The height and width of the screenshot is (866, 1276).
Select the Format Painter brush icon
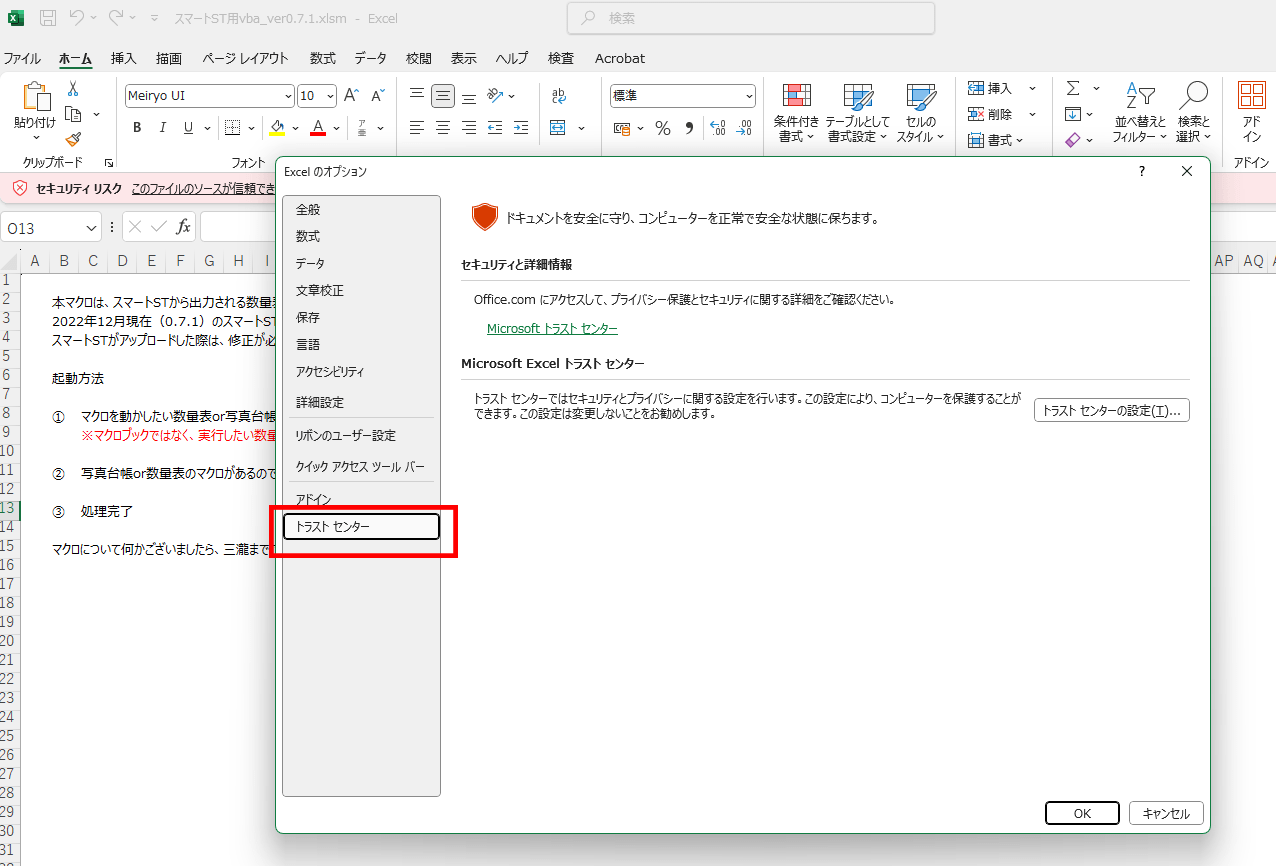pos(73,140)
